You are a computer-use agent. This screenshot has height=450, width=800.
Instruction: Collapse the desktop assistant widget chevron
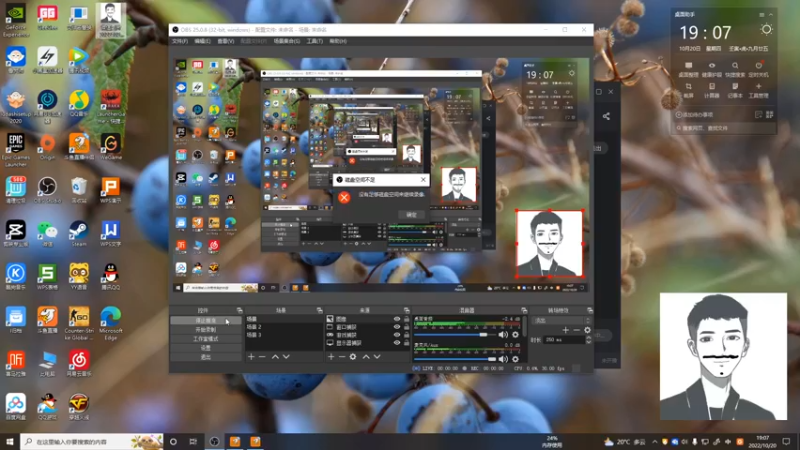(771, 15)
